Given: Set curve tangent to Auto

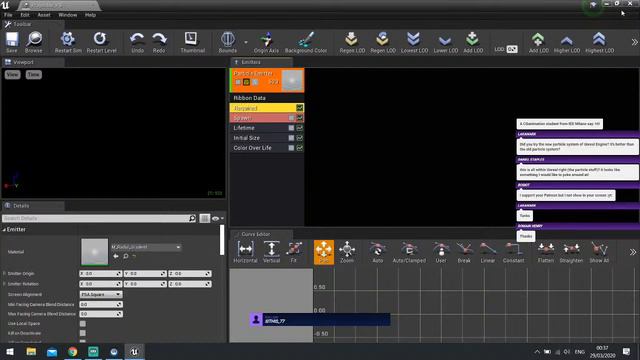Looking at the screenshot, I should (x=378, y=252).
